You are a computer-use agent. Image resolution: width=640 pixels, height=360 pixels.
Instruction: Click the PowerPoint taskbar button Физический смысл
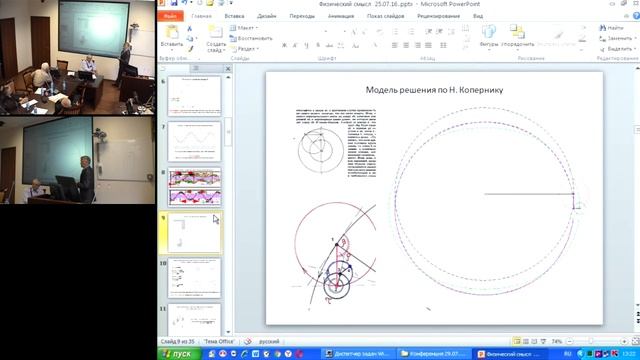click(x=509, y=354)
